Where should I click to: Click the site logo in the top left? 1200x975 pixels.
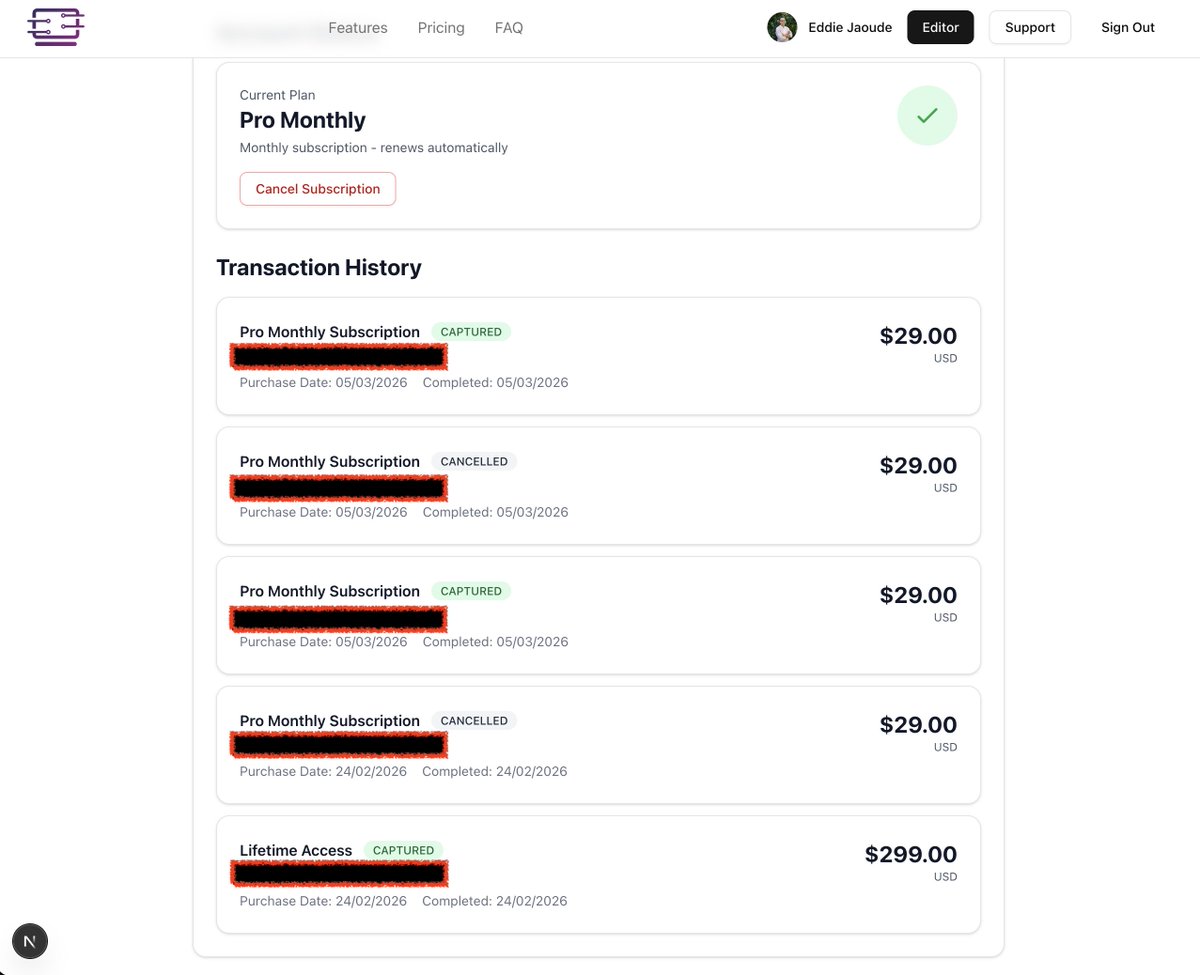(x=55, y=27)
